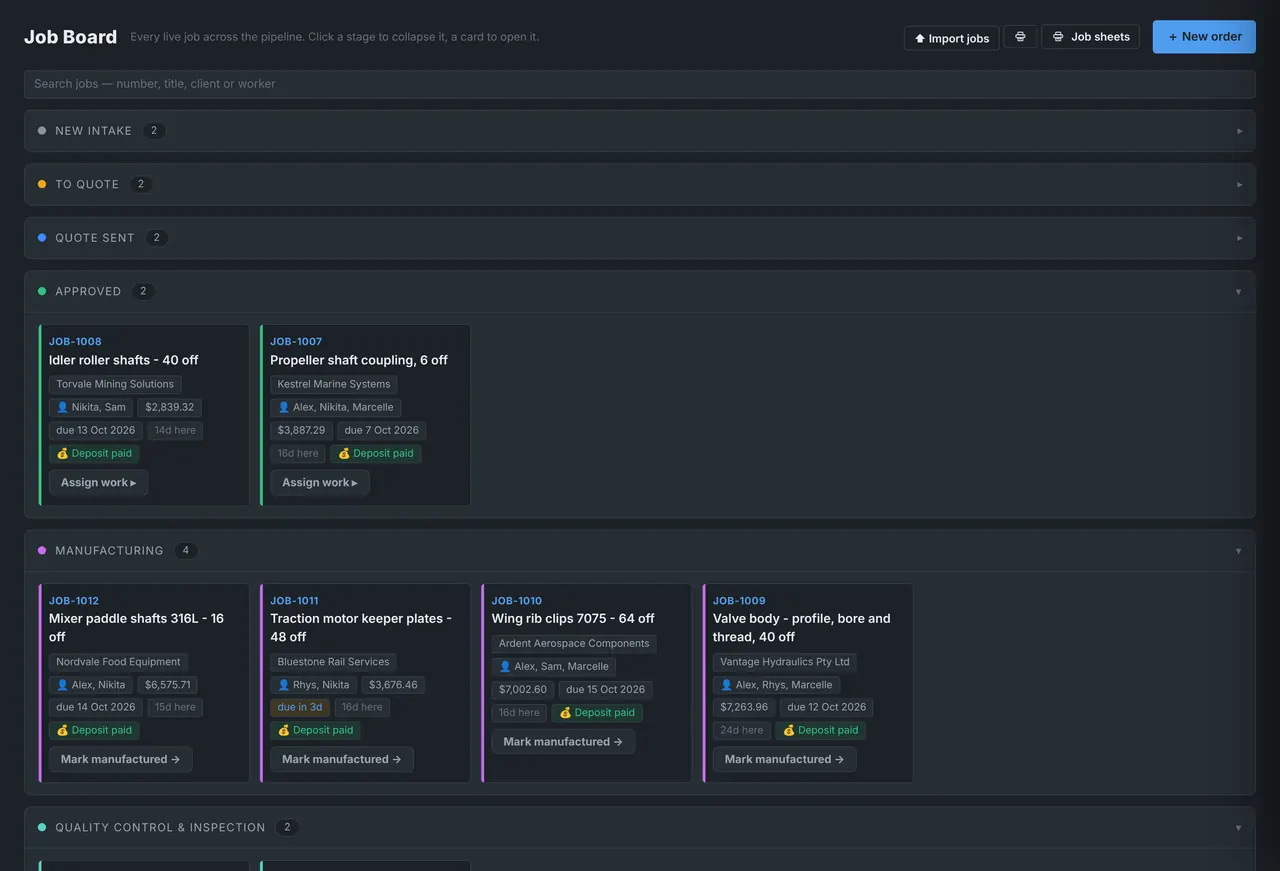Screen dimensions: 1280x871
Task: Open job link JOB-1008
Action: 75,342
